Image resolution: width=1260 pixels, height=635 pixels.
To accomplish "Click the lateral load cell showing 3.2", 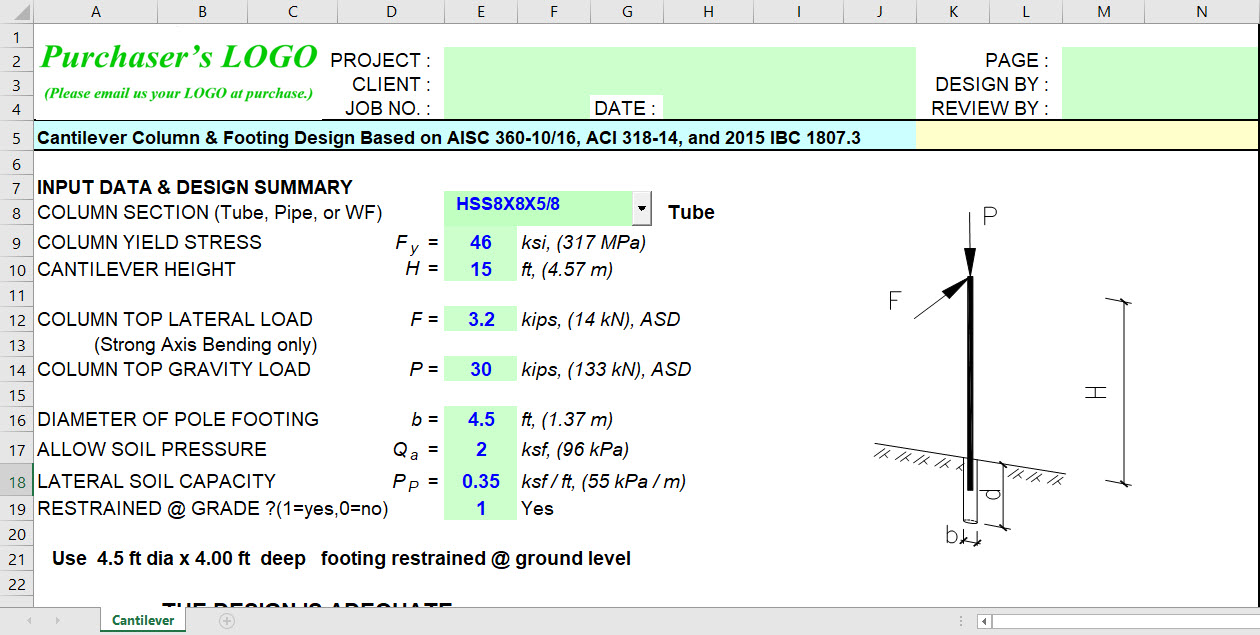I will pyautogui.click(x=480, y=318).
